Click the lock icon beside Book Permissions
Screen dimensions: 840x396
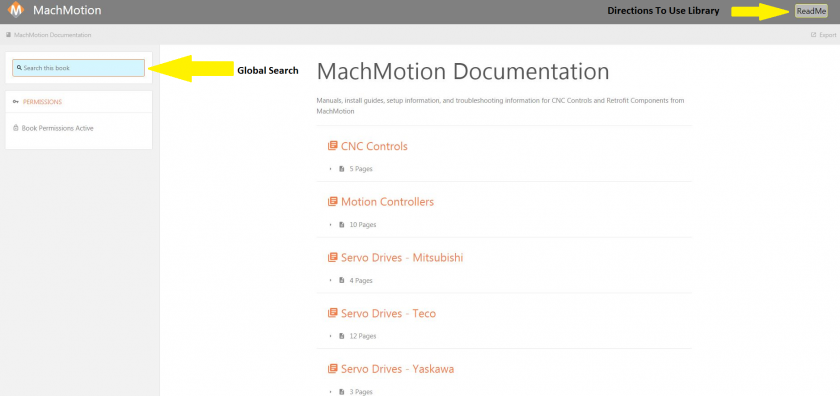coord(16,128)
